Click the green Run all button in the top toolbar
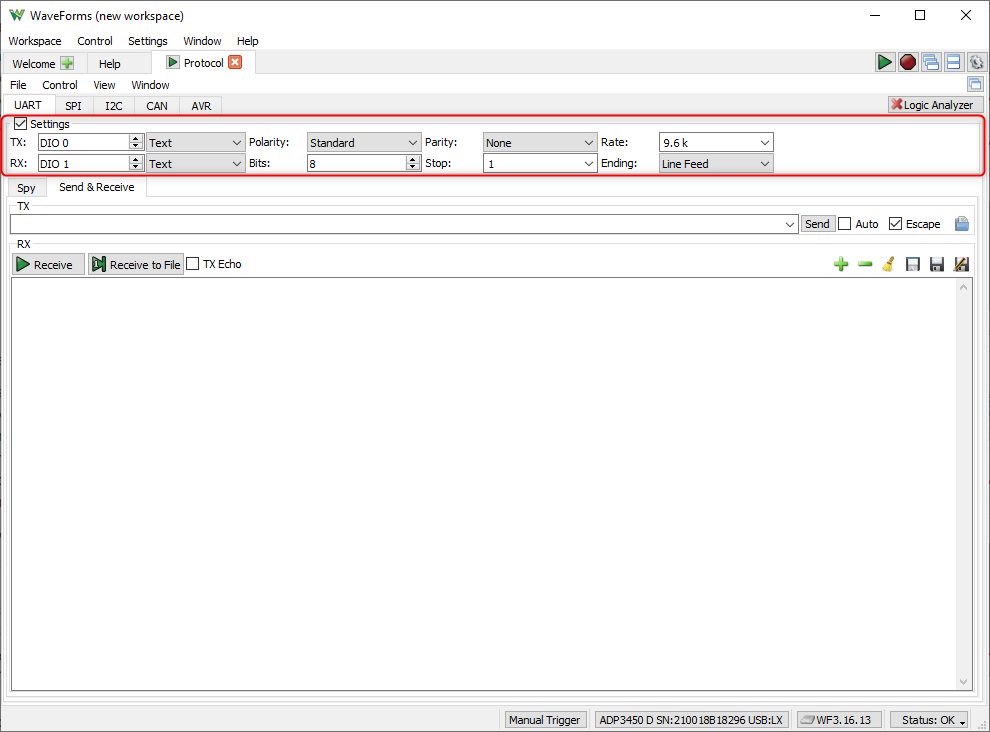 tap(885, 62)
